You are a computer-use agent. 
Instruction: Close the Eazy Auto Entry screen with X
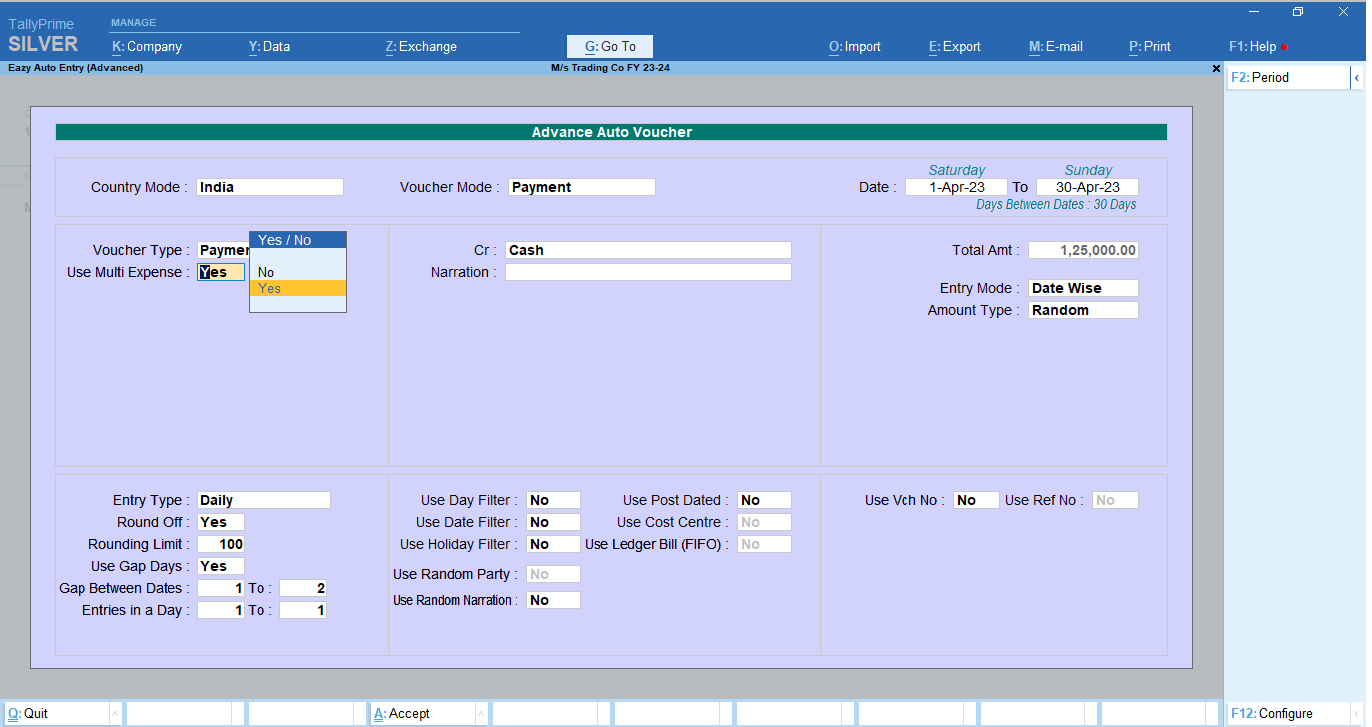click(x=1216, y=69)
